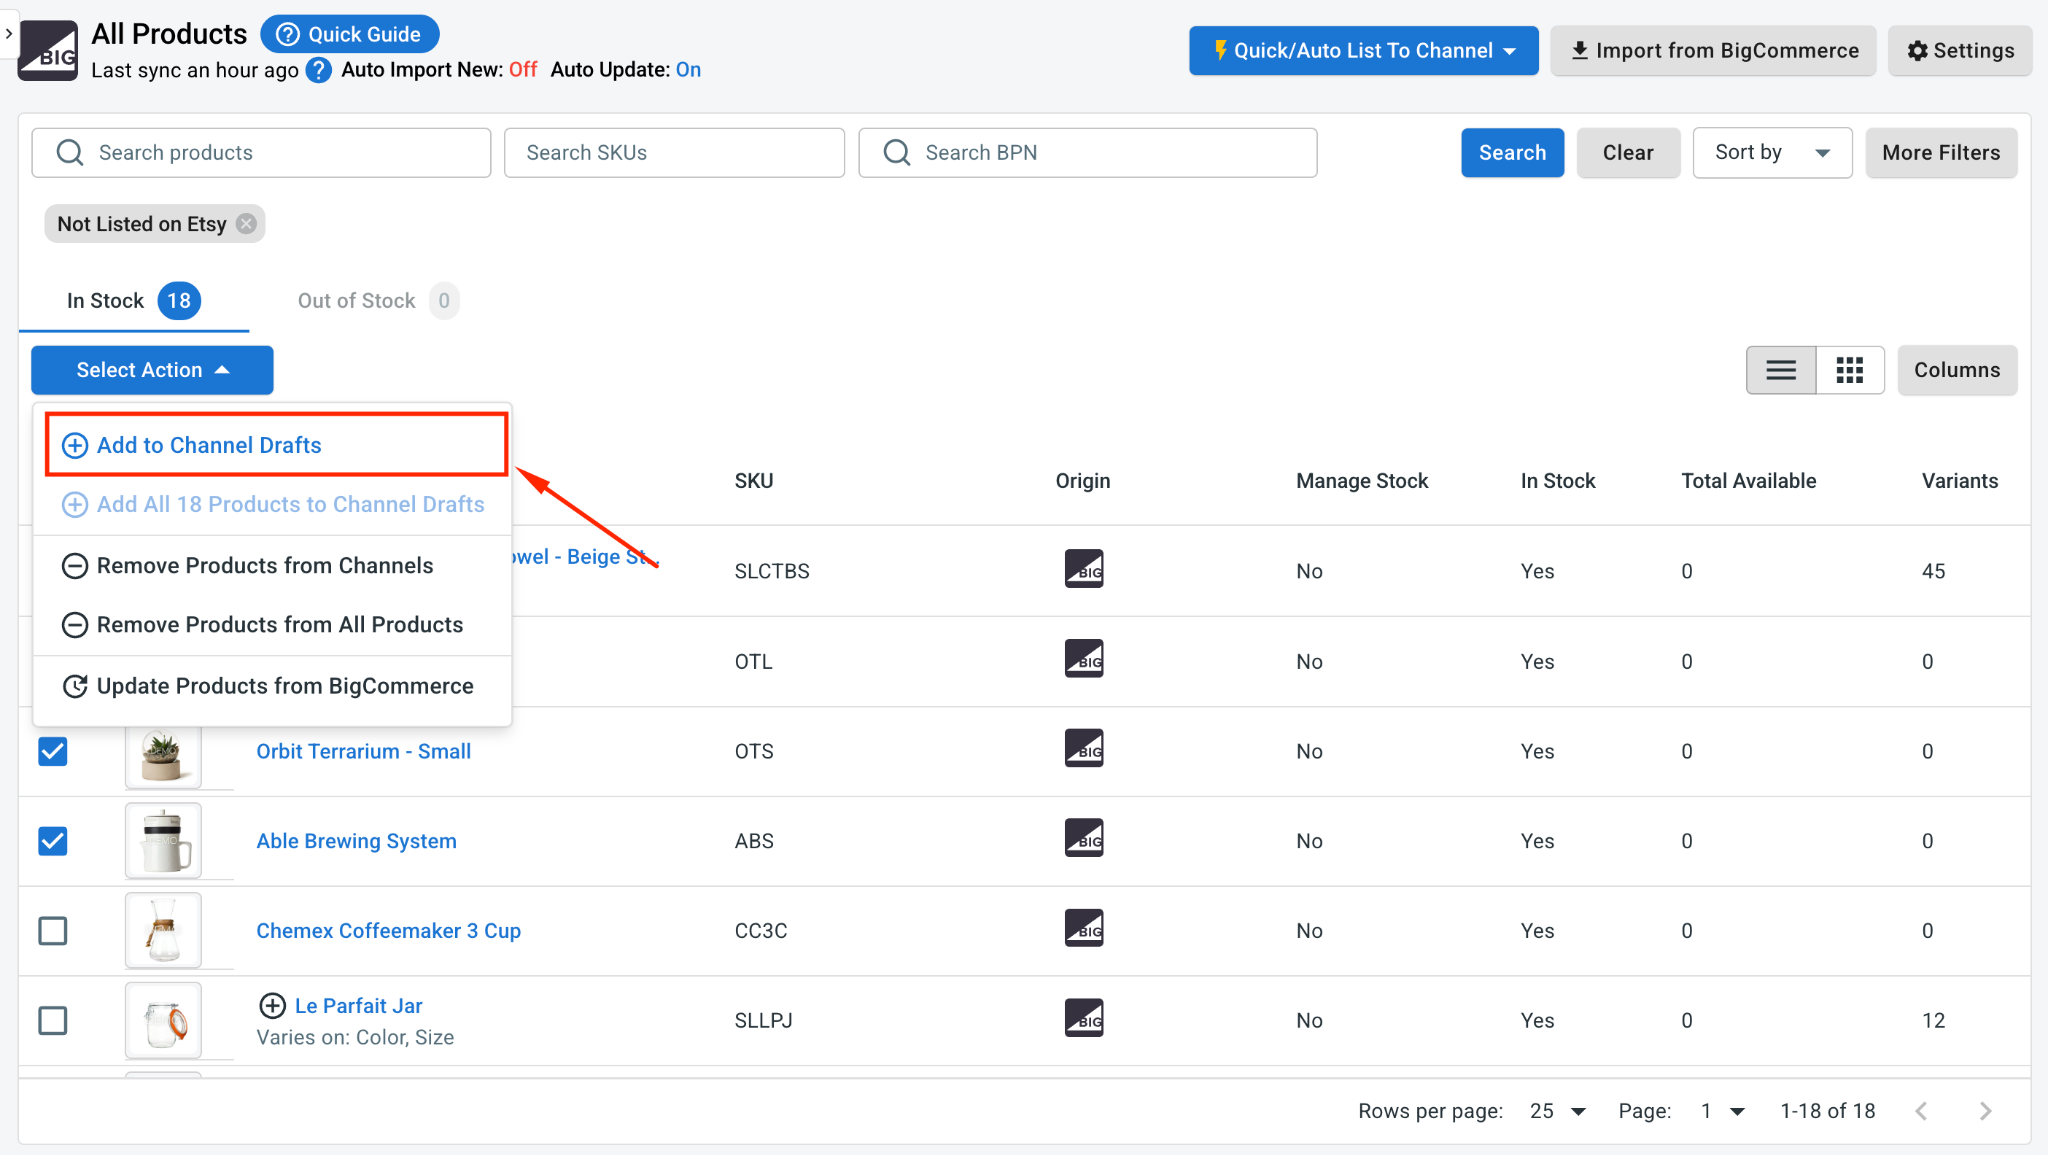The image size is (2048, 1155).
Task: Choose Remove Products from Channels
Action: coord(273,565)
